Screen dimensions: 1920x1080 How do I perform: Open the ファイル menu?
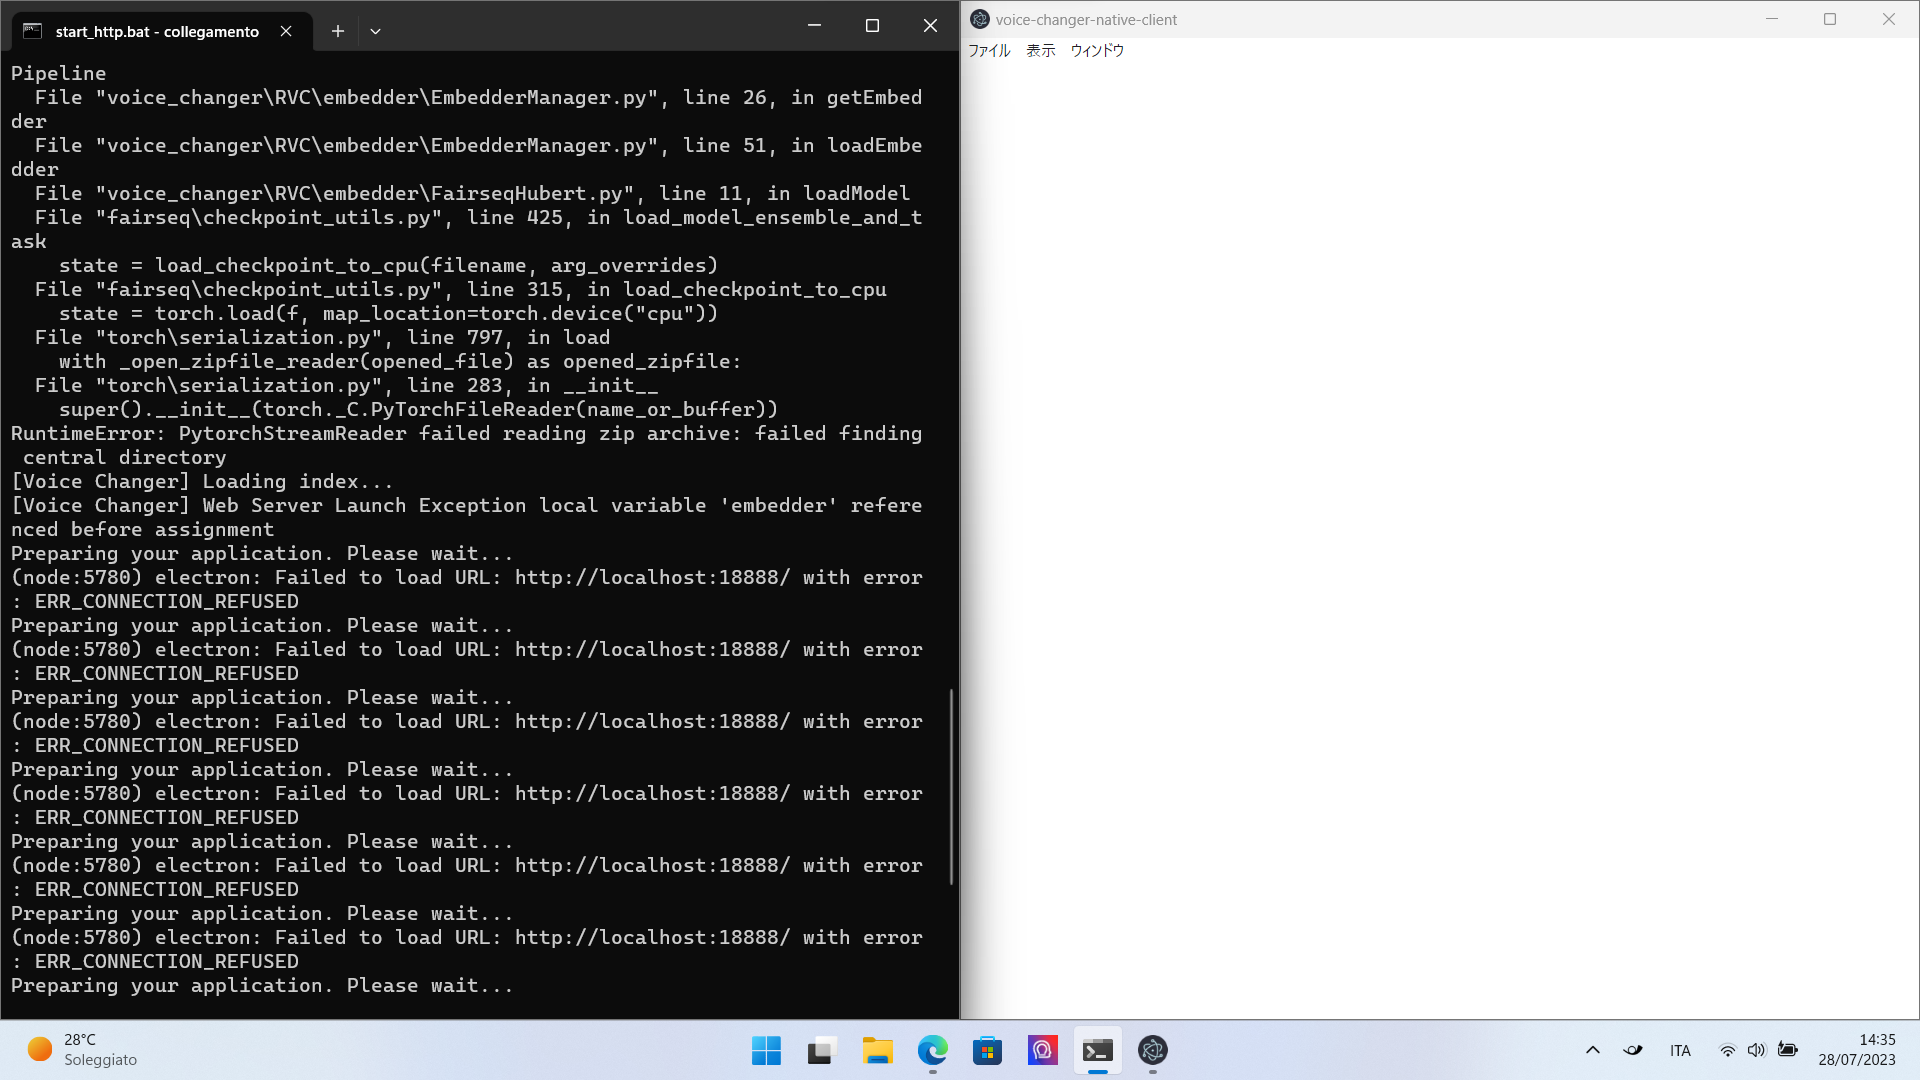coord(989,50)
